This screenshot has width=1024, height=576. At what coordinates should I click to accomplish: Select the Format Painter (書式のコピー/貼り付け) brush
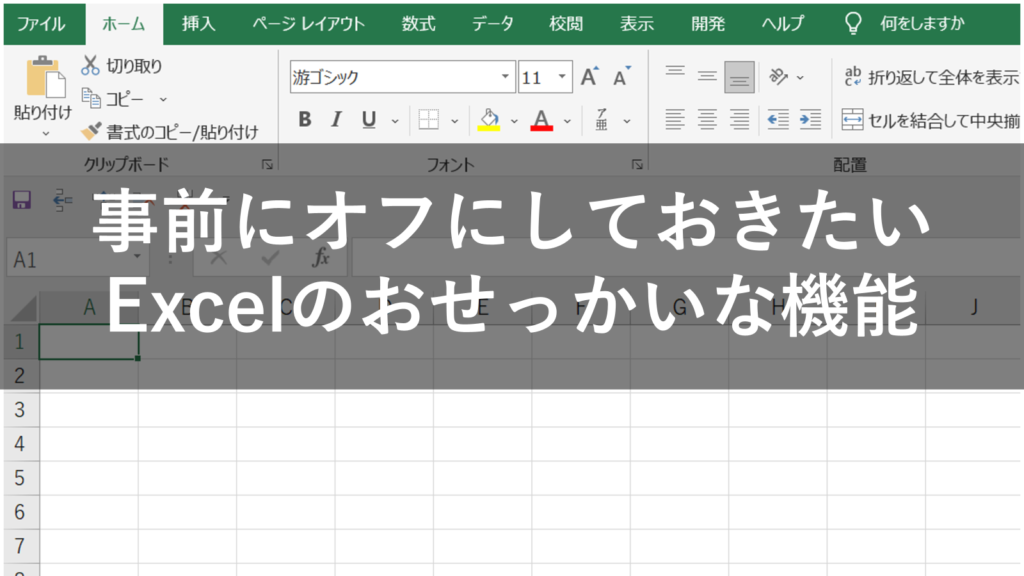[x=91, y=131]
